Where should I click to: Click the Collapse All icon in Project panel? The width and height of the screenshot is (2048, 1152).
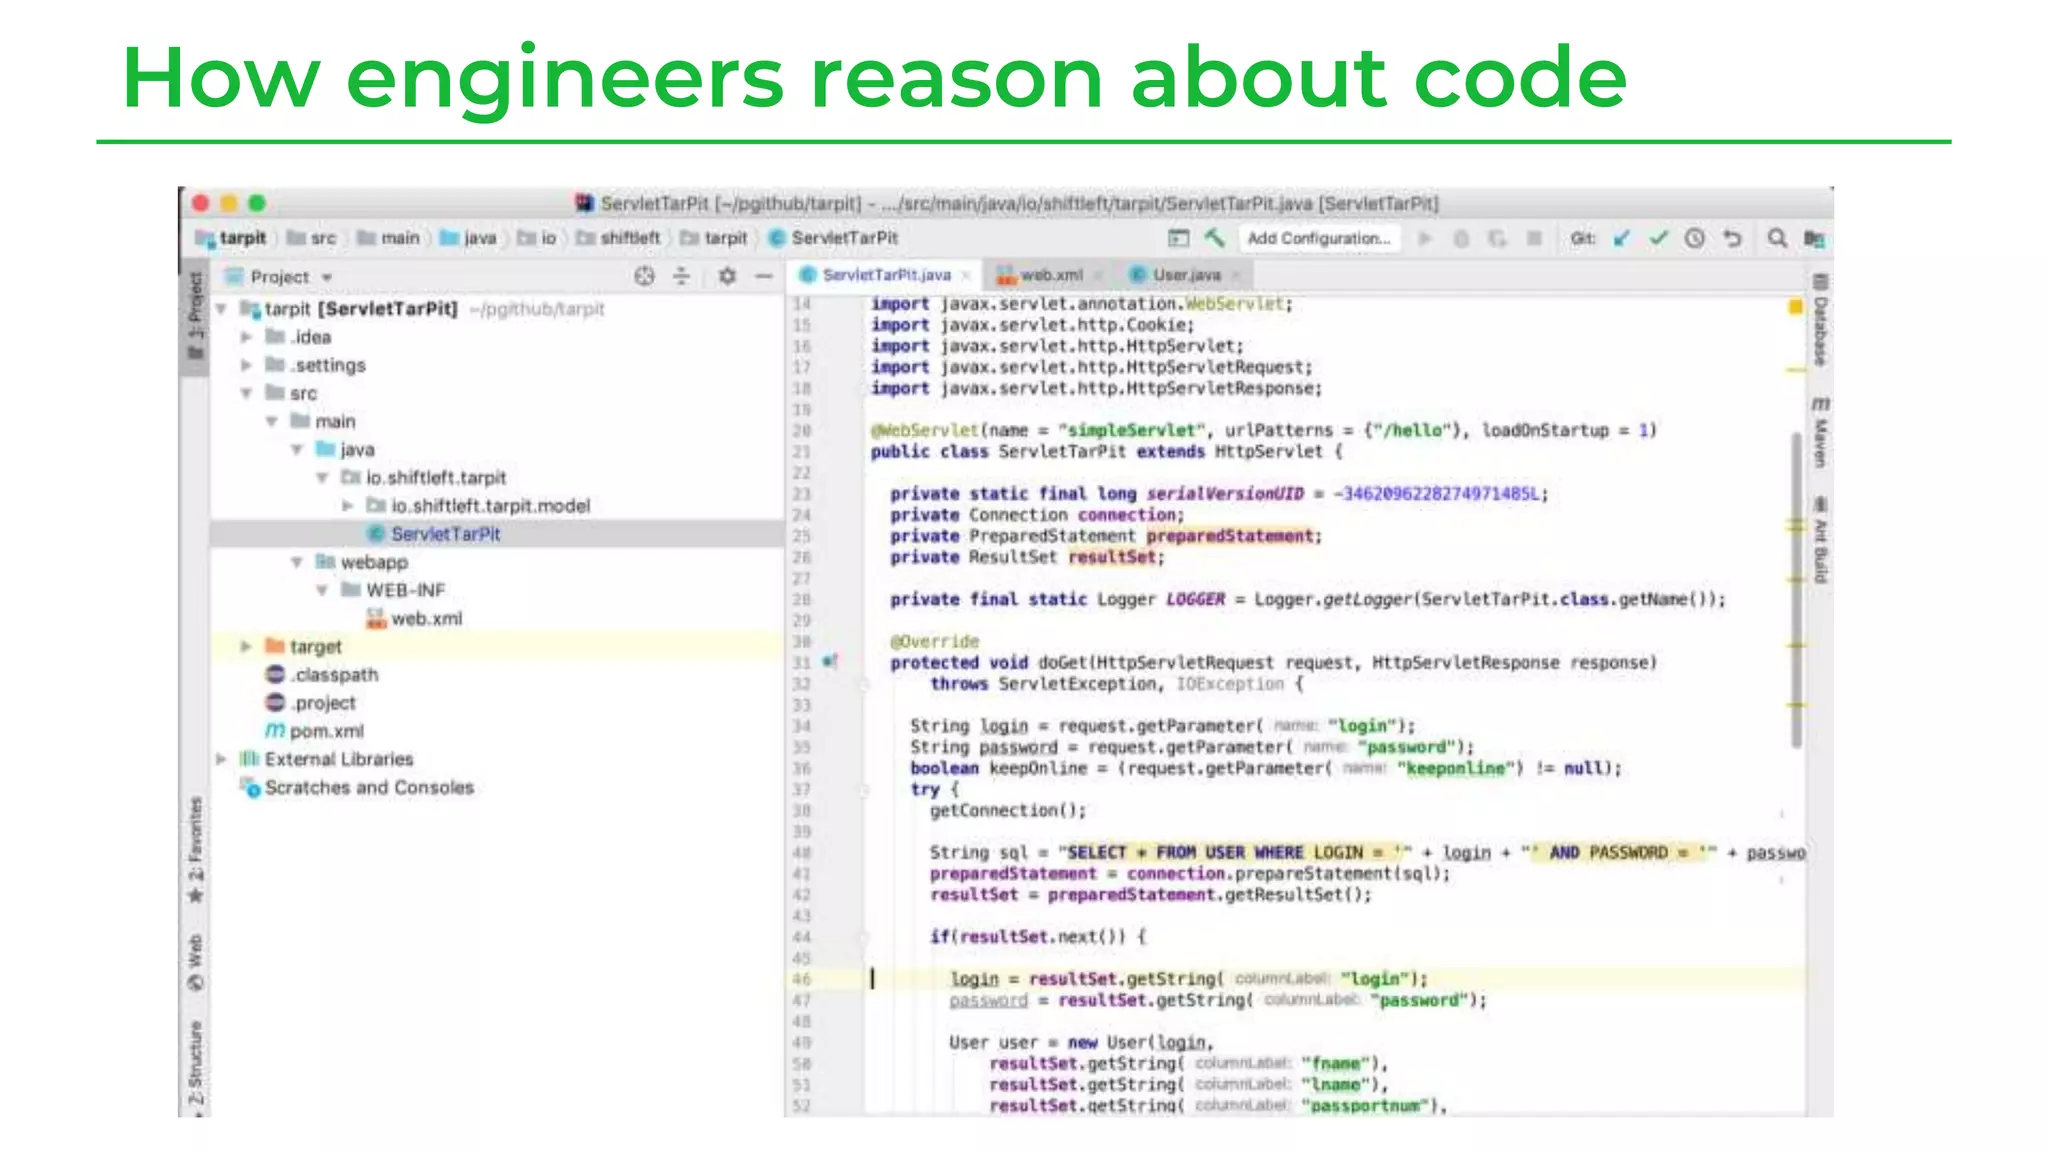pos(681,276)
